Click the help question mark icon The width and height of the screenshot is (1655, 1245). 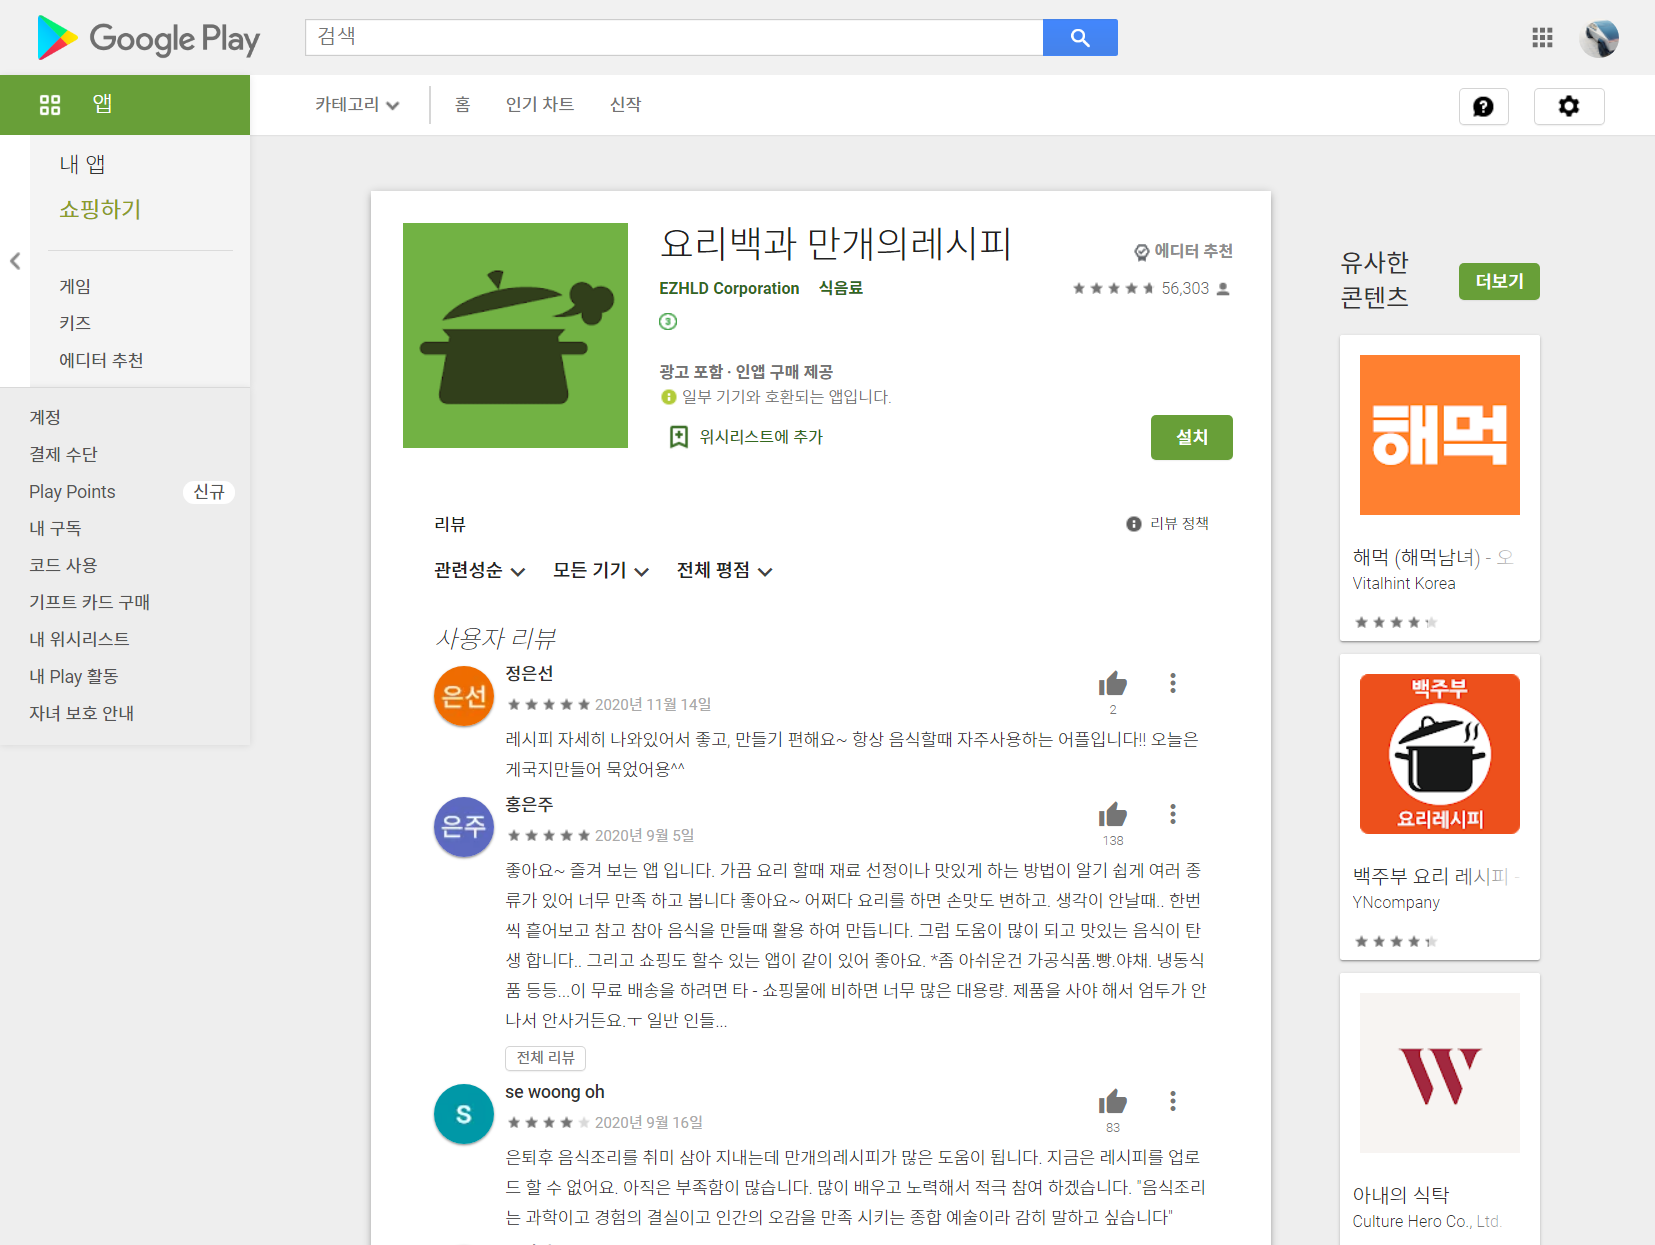1484,106
